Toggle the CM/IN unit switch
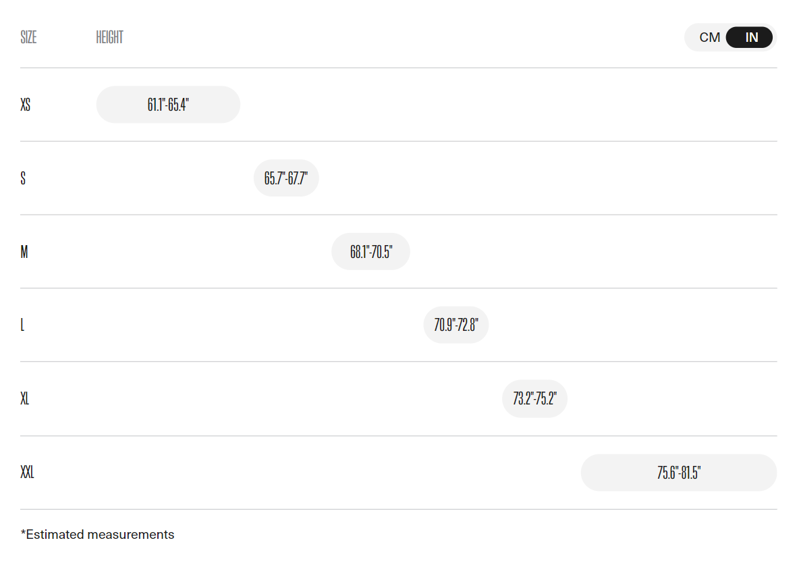The height and width of the screenshot is (578, 800). click(730, 38)
